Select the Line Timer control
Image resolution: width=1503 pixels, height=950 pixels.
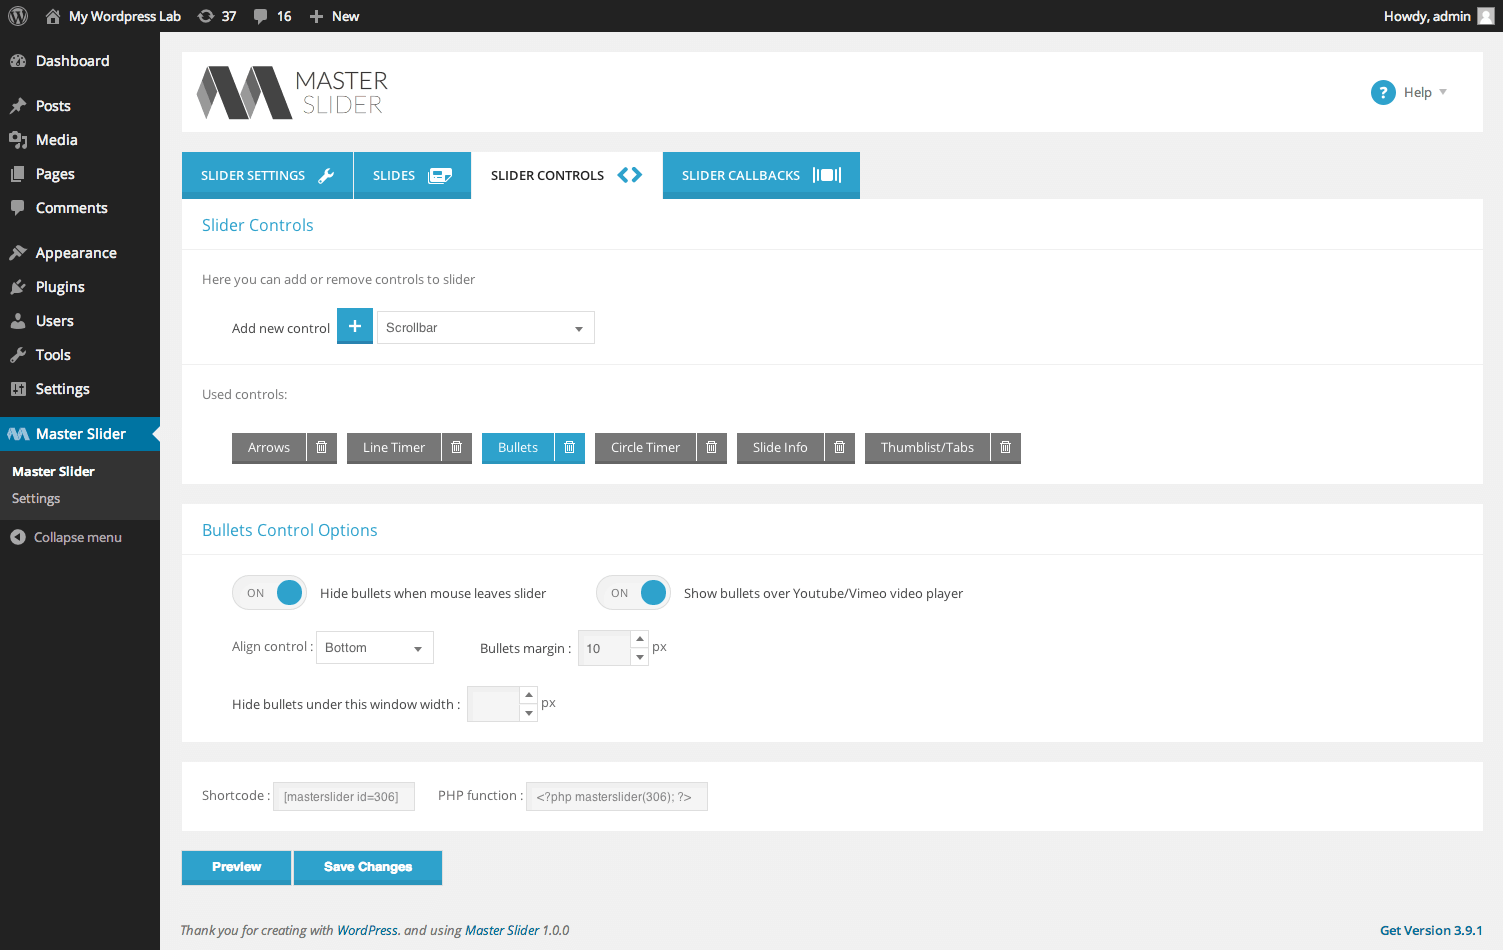click(x=394, y=448)
